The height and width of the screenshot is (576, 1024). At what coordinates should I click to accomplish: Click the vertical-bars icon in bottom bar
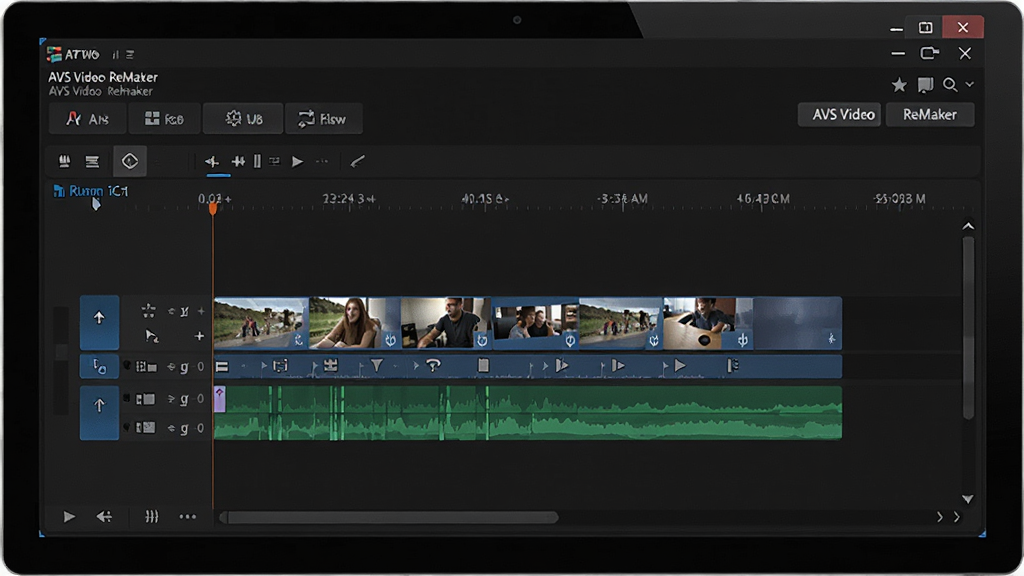(152, 517)
